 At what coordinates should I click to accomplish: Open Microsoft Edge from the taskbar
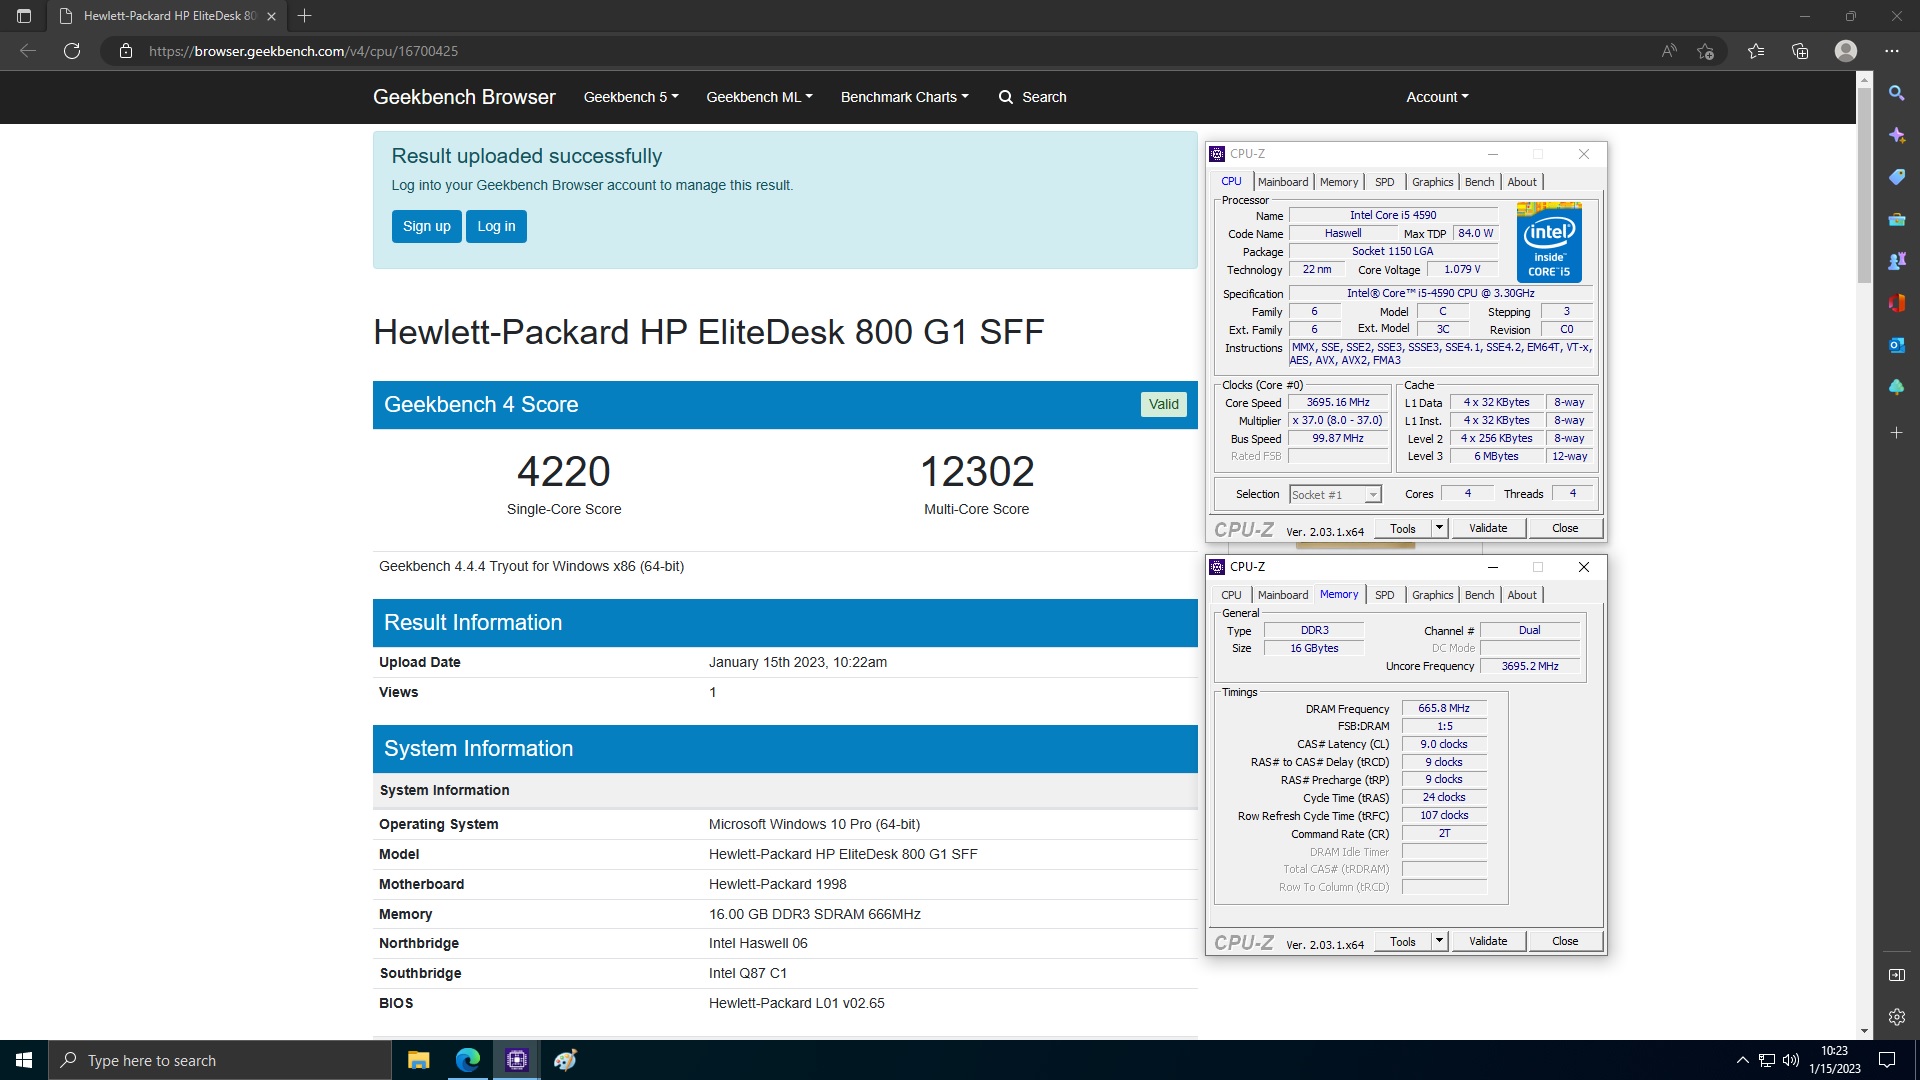point(468,1060)
